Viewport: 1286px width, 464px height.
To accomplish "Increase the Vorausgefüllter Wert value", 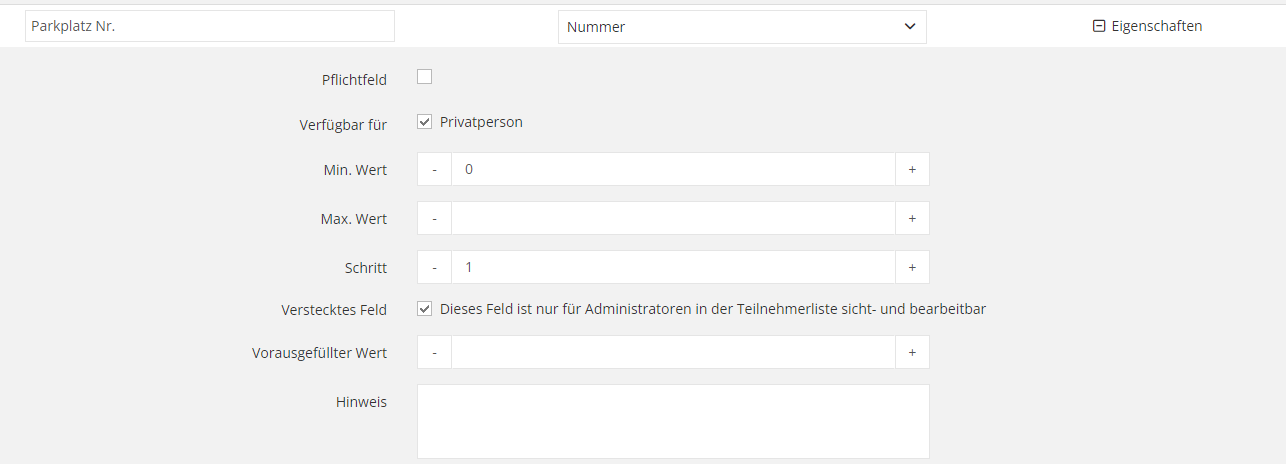I will coord(912,352).
